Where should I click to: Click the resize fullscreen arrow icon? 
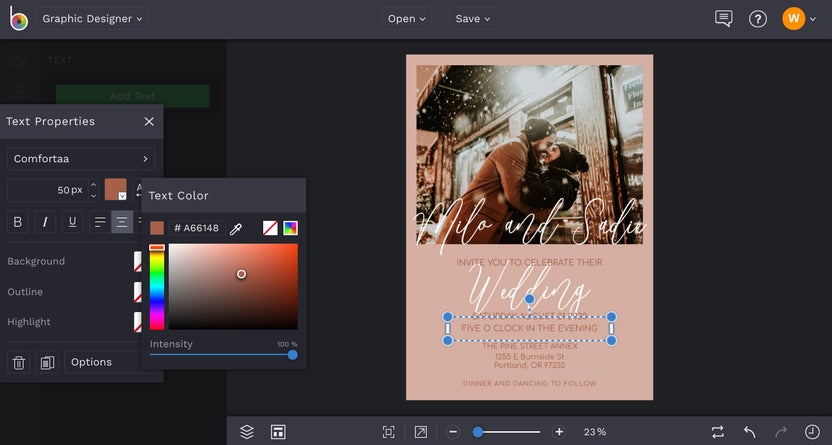coord(421,432)
